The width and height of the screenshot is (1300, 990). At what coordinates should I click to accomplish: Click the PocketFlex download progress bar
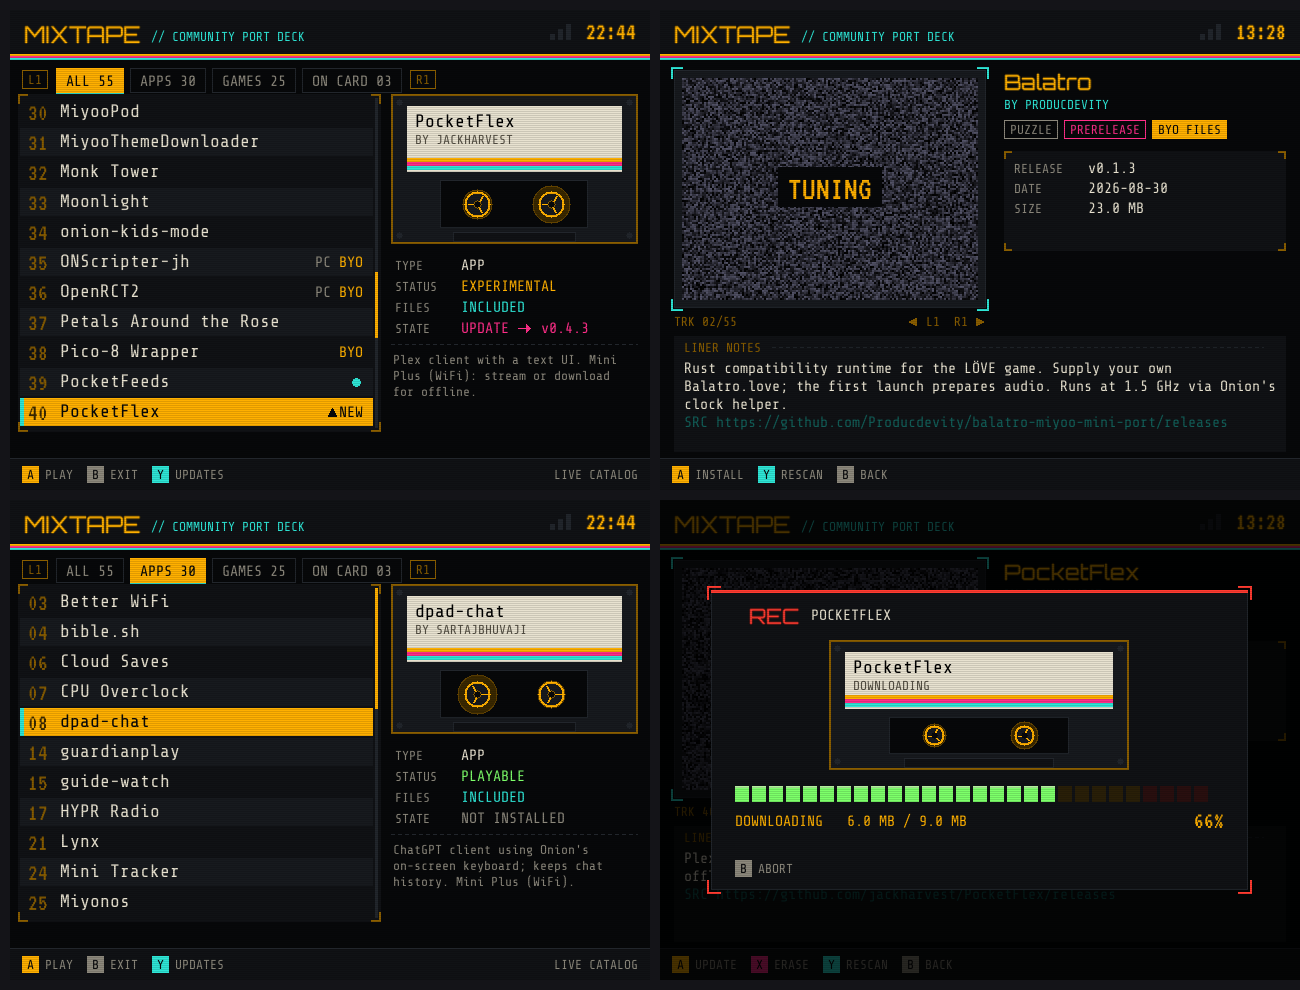point(971,794)
